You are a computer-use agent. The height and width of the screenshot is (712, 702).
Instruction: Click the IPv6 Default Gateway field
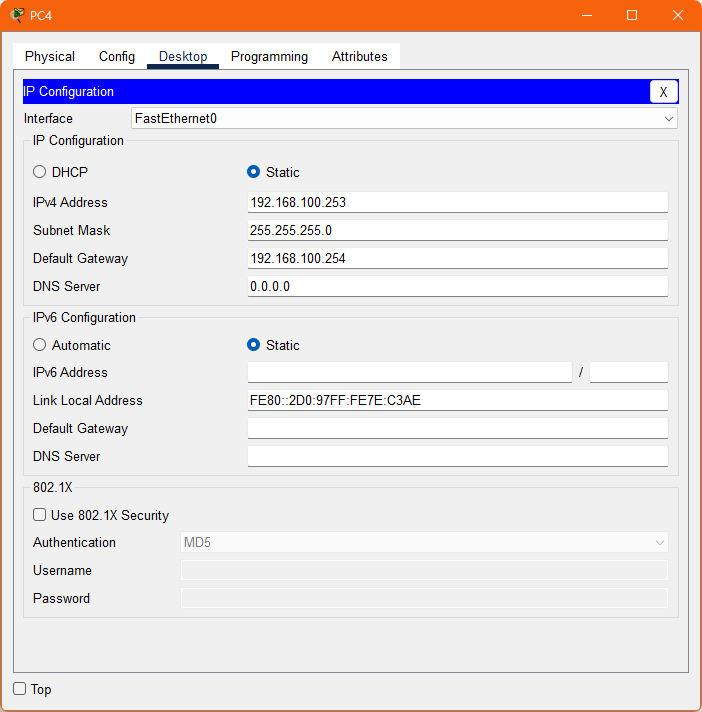pyautogui.click(x=458, y=428)
